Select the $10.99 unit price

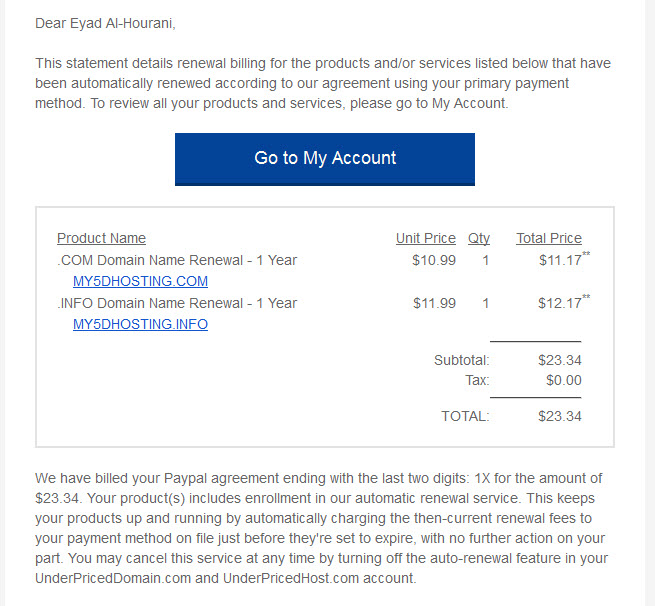coord(434,260)
